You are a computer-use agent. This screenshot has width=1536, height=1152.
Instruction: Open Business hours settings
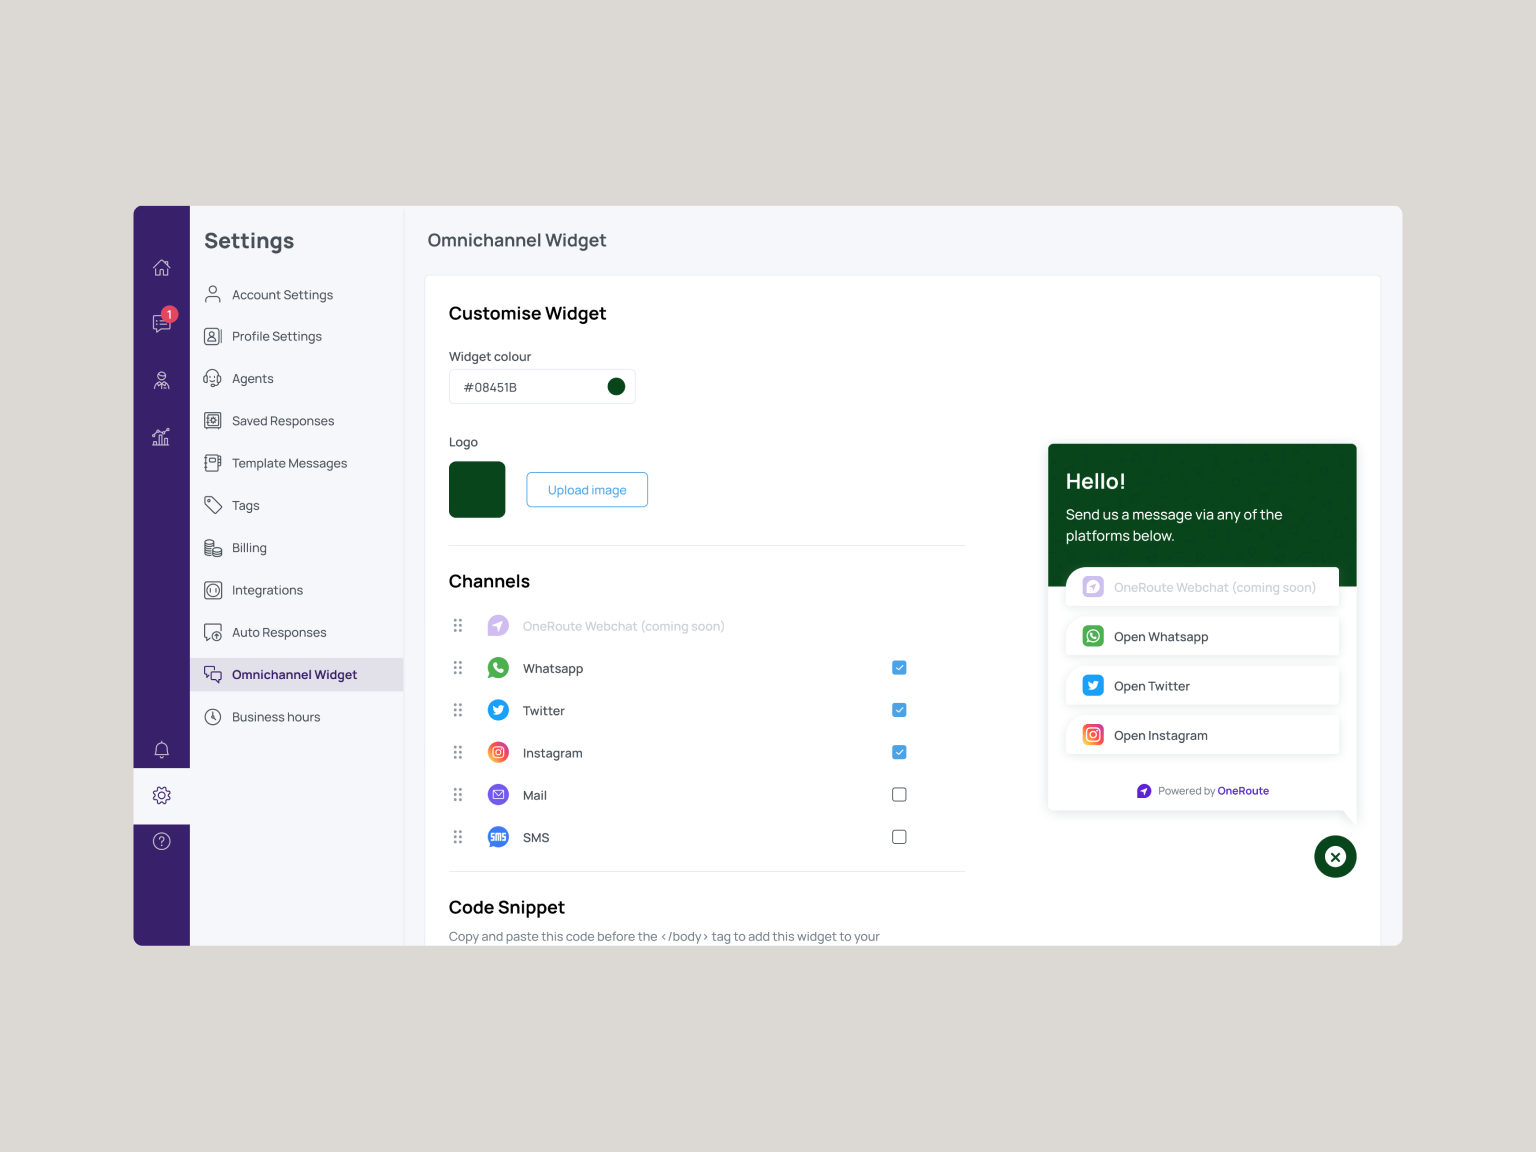point(296,717)
